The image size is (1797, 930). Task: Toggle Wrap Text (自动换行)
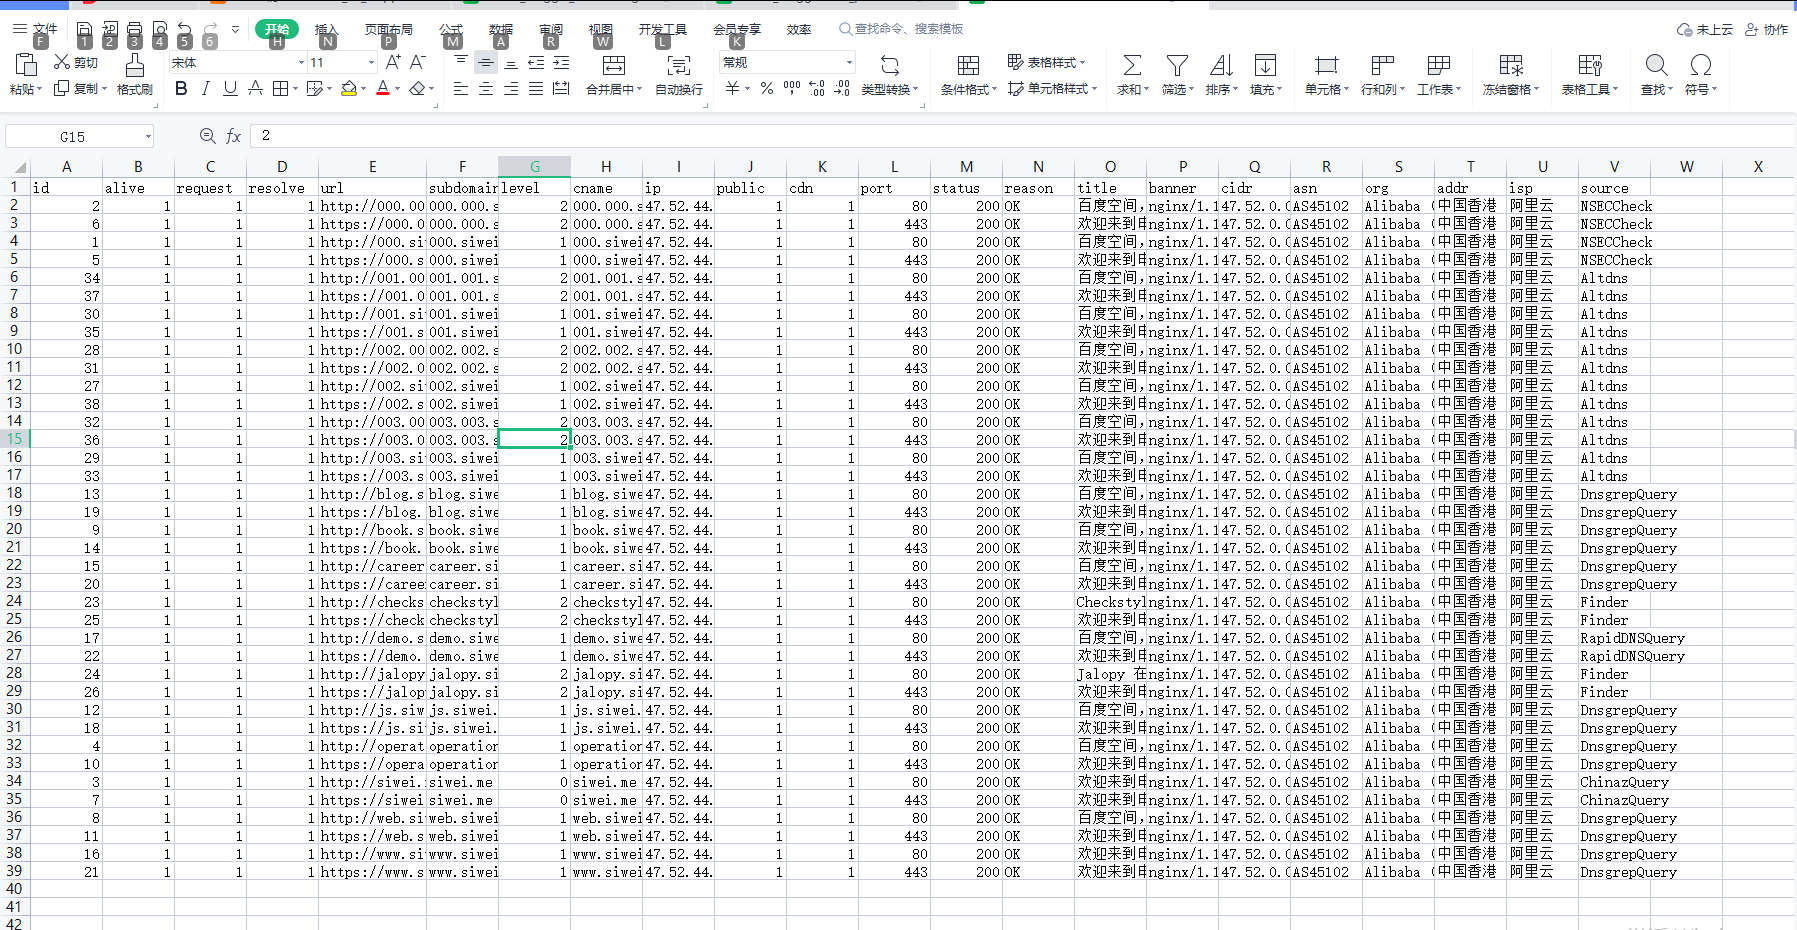[x=678, y=66]
